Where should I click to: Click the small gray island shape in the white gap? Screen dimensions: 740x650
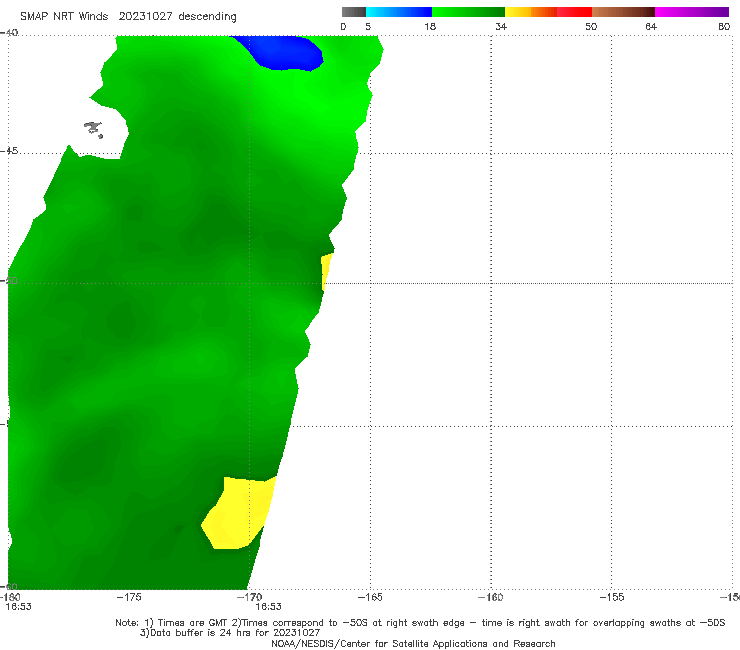(93, 128)
